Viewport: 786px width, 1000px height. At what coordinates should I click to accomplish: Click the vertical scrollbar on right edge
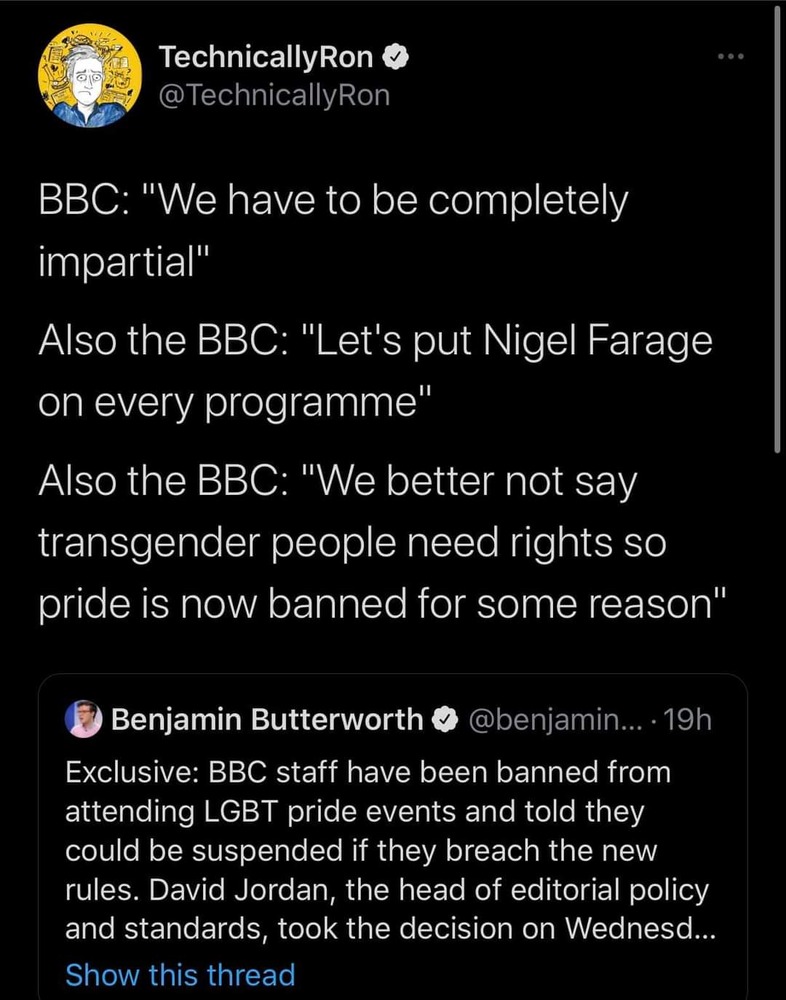(778, 230)
